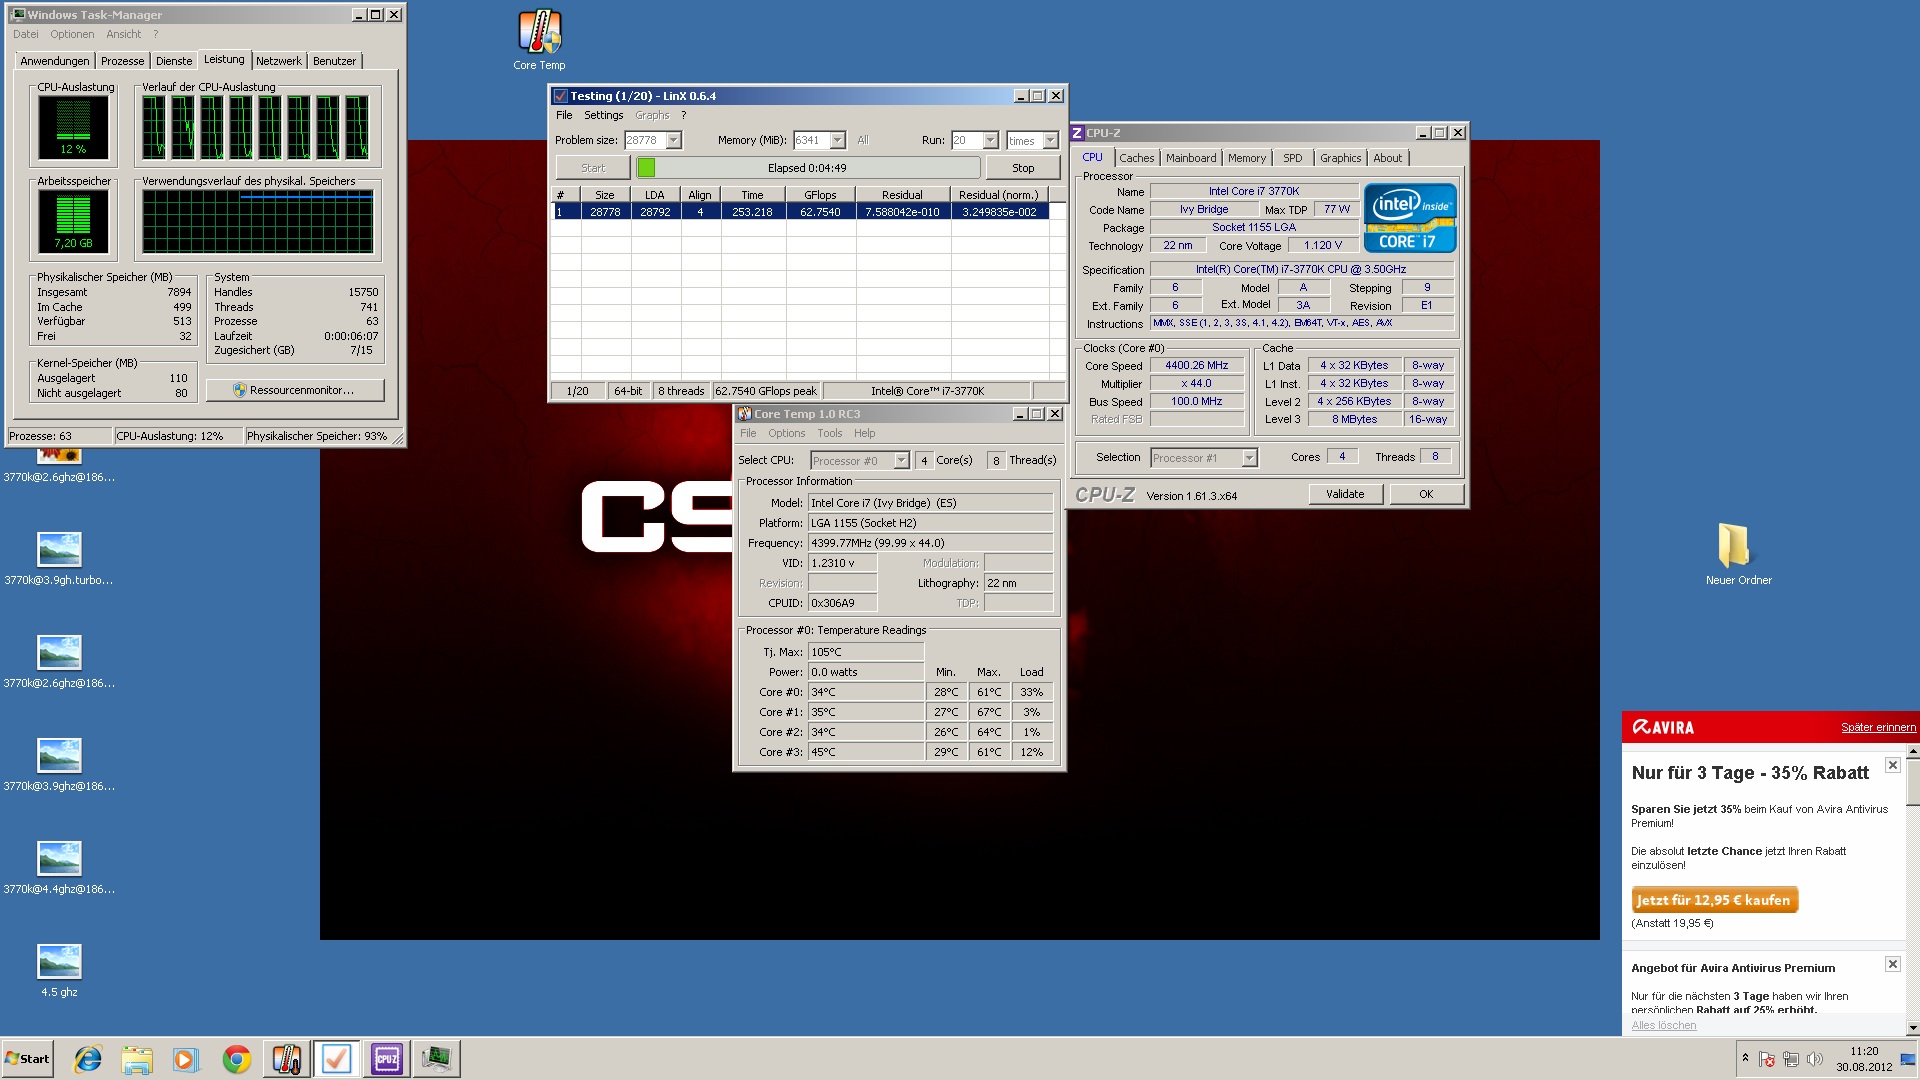
Task: Open the Core Temp Options menu
Action: pos(786,433)
